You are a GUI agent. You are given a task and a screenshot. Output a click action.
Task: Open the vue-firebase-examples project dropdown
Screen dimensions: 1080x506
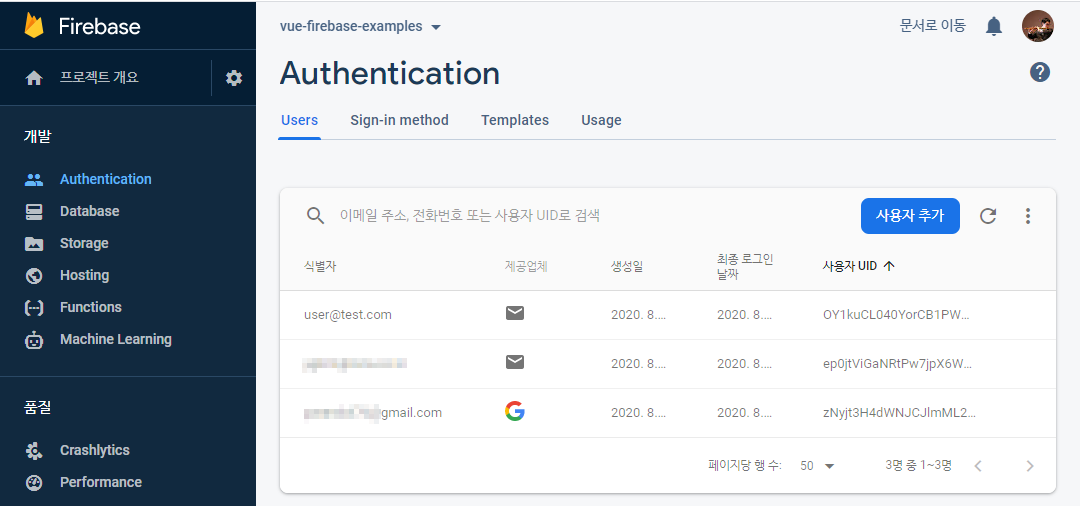click(x=360, y=27)
